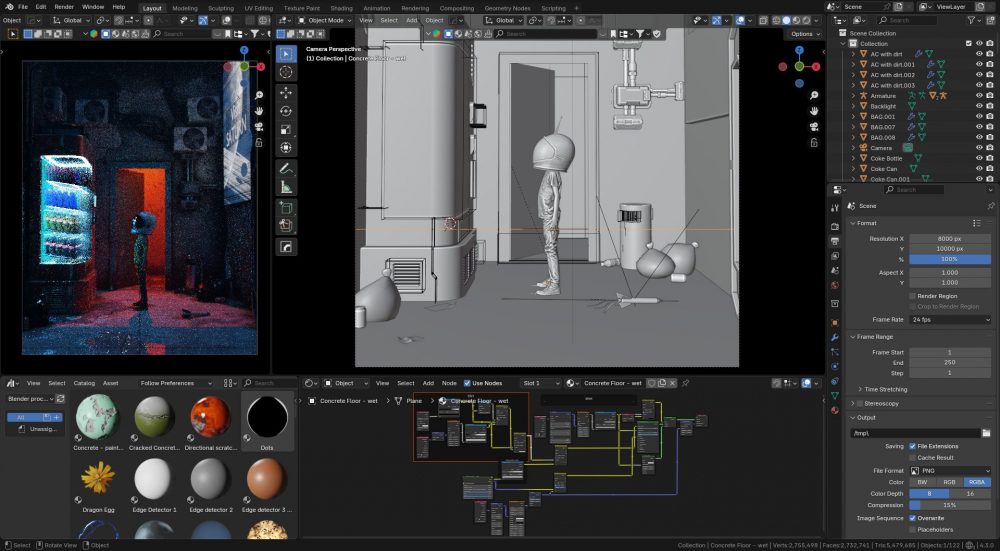Select the RGB color mode button
Viewport: 1000px width, 551px height.
tap(950, 483)
